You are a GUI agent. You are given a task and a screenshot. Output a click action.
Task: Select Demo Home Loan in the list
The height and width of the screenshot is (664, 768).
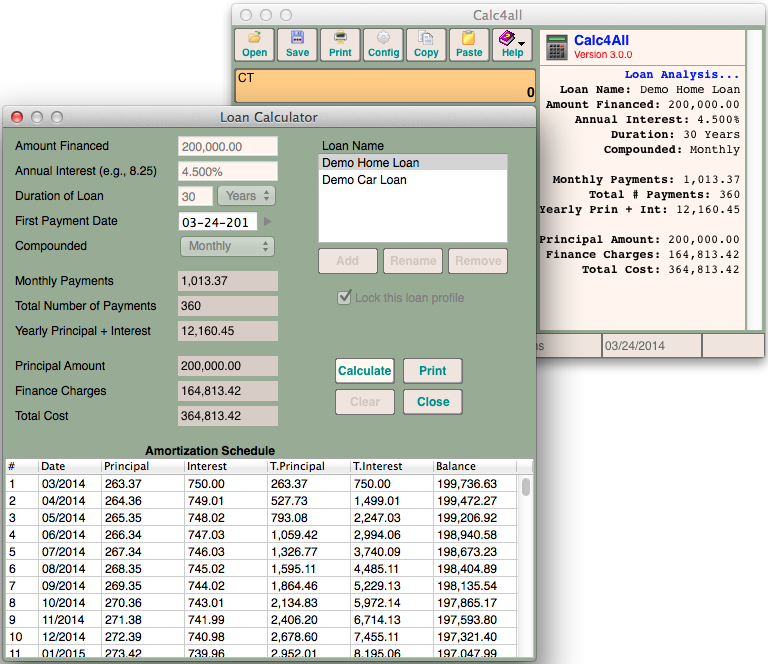tap(370, 163)
